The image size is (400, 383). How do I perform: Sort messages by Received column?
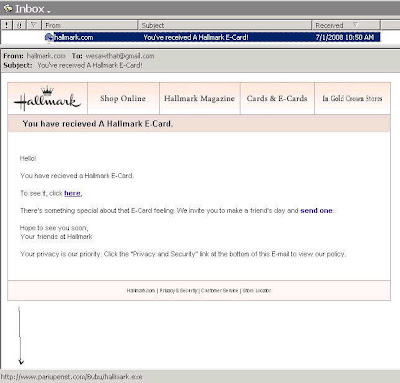[346, 25]
